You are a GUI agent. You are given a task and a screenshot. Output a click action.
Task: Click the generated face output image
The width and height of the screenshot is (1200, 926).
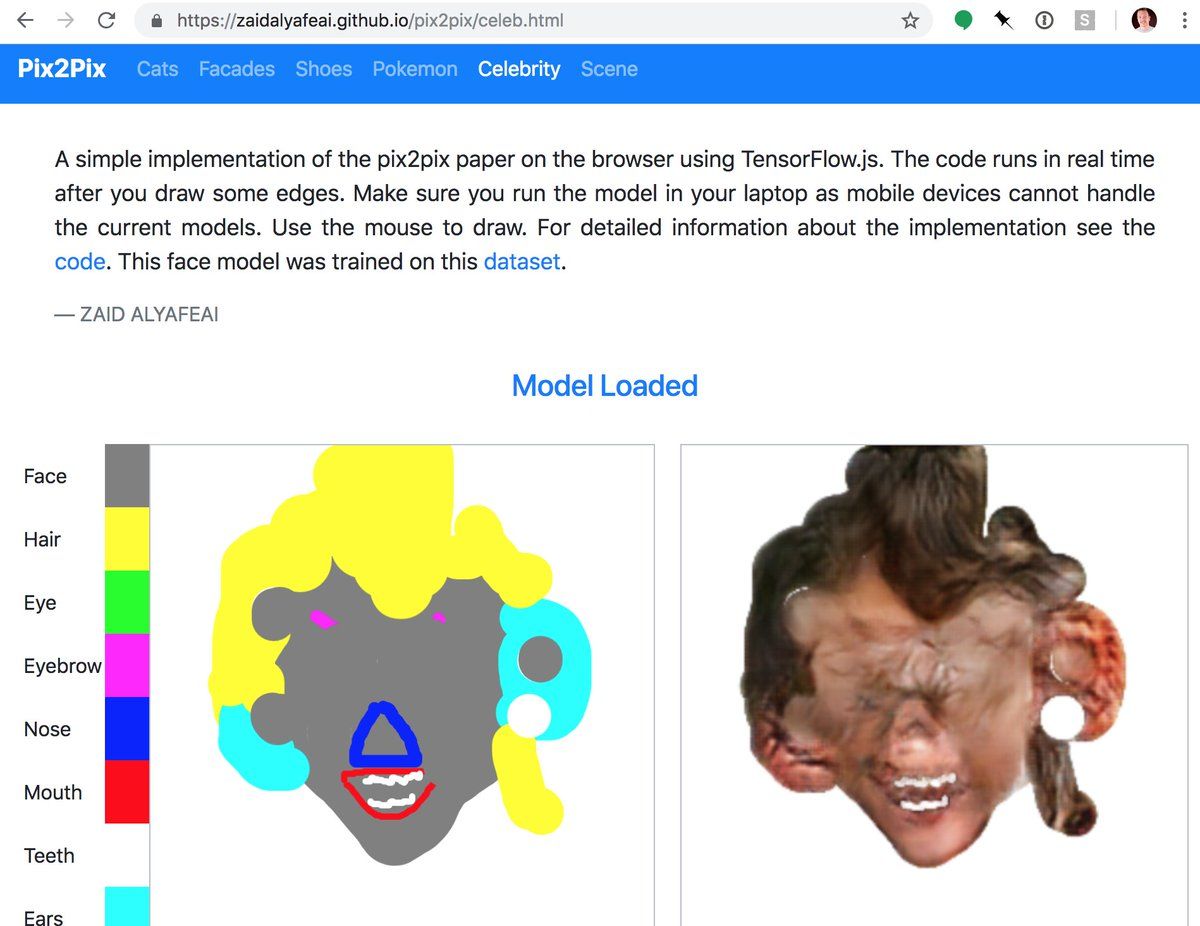pos(935,685)
